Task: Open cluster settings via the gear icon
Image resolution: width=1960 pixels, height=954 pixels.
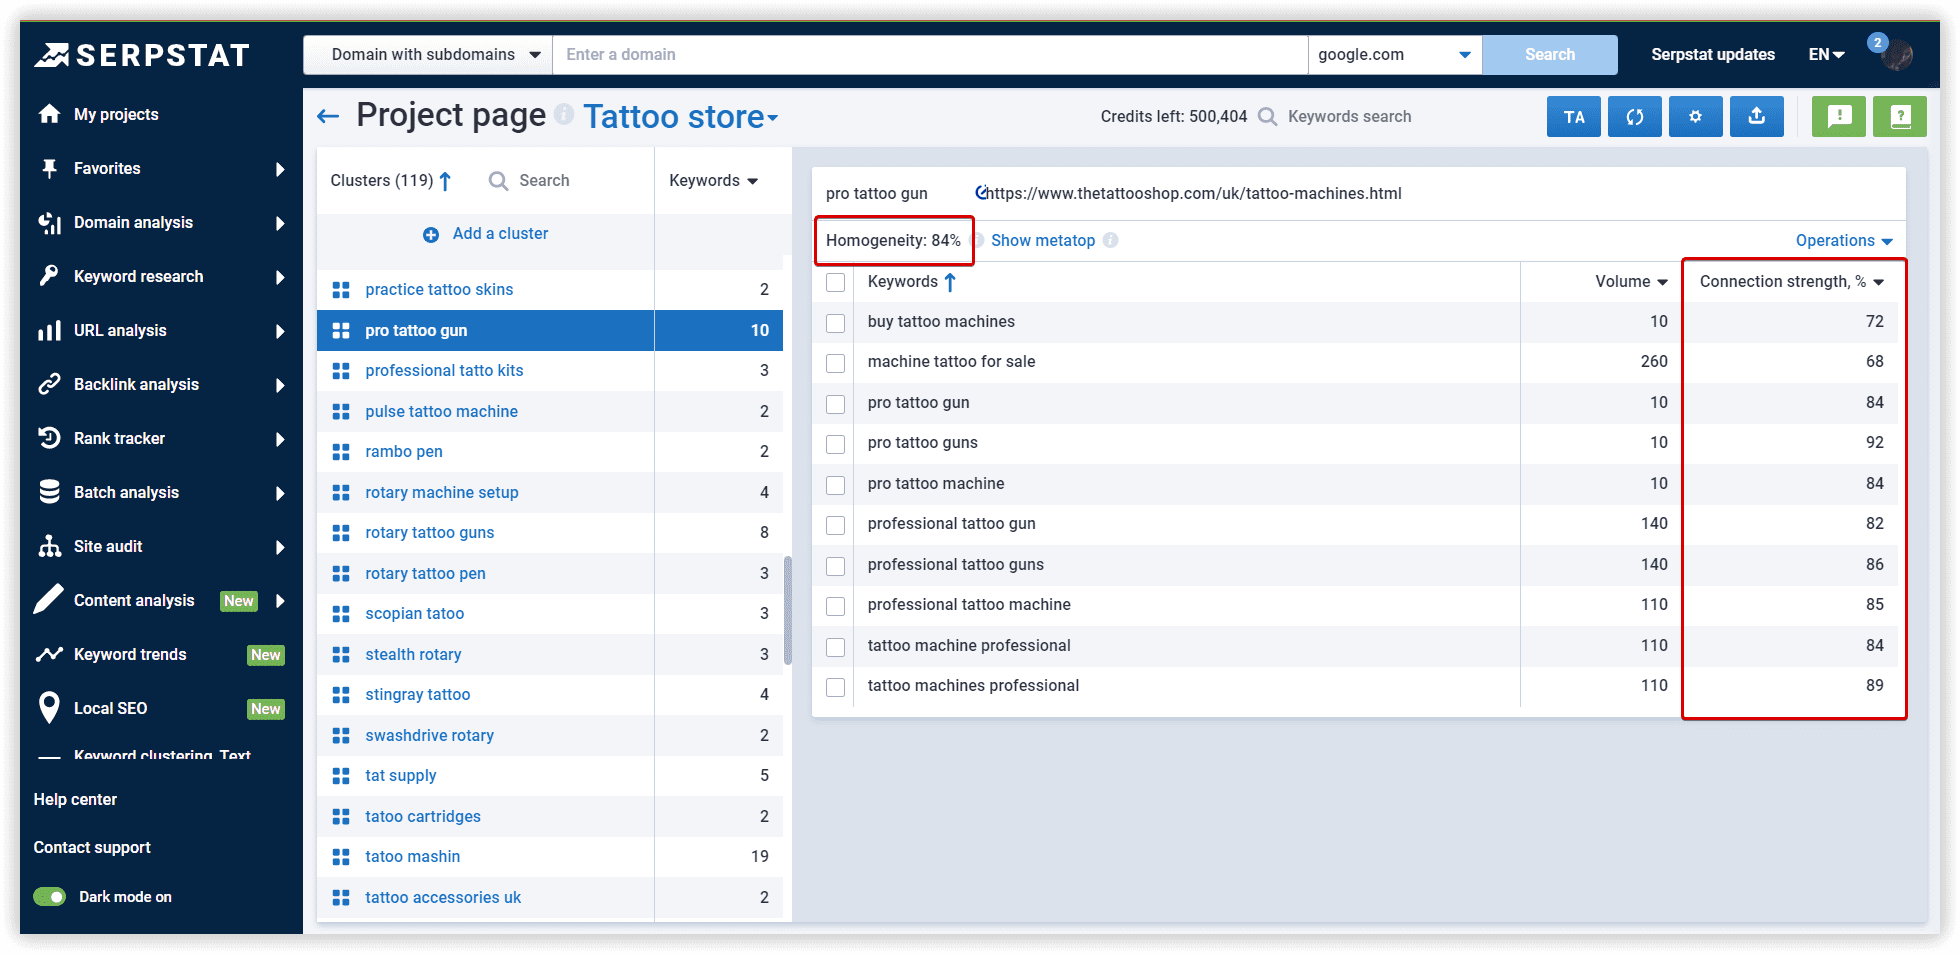Action: 1695,116
